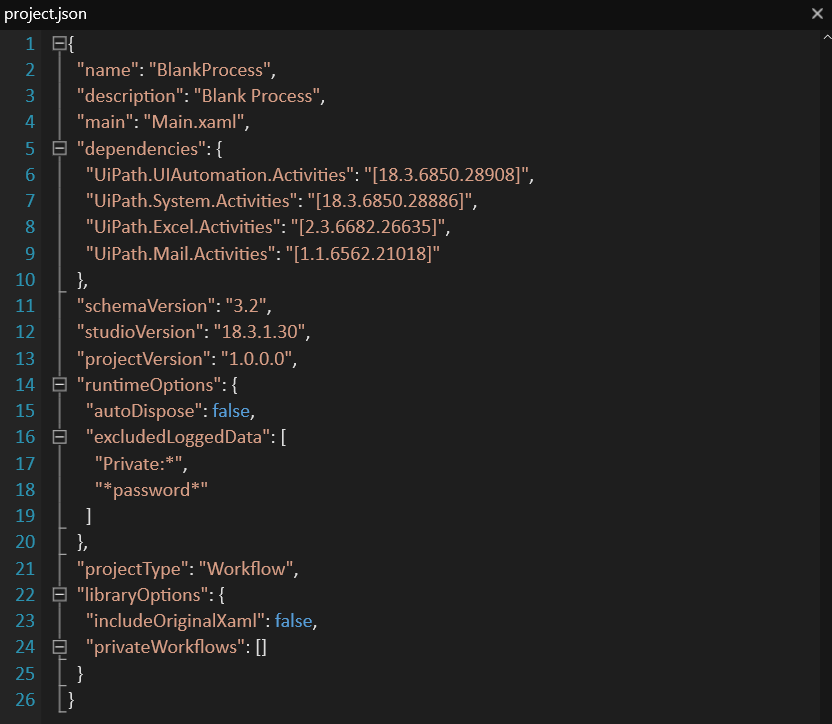Click the "Private:*" entry
832x724 pixels.
pyautogui.click(x=139, y=463)
